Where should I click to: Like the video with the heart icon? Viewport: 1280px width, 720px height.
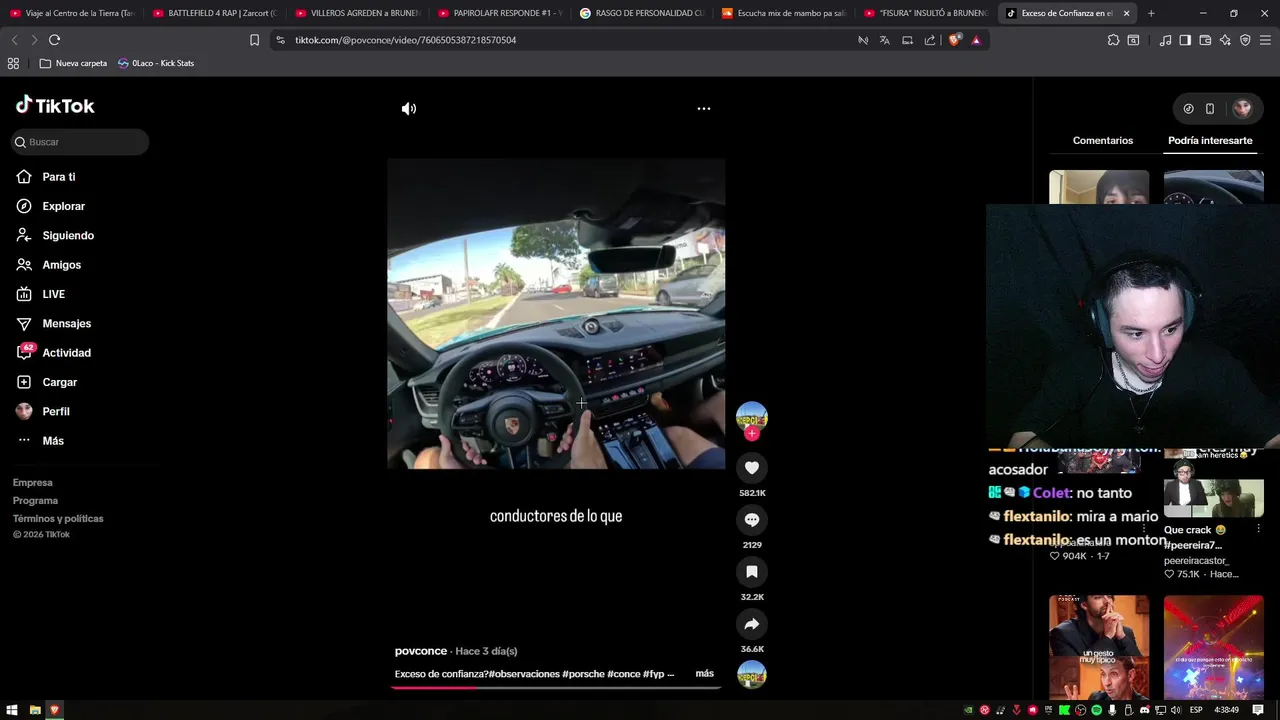(x=752, y=468)
